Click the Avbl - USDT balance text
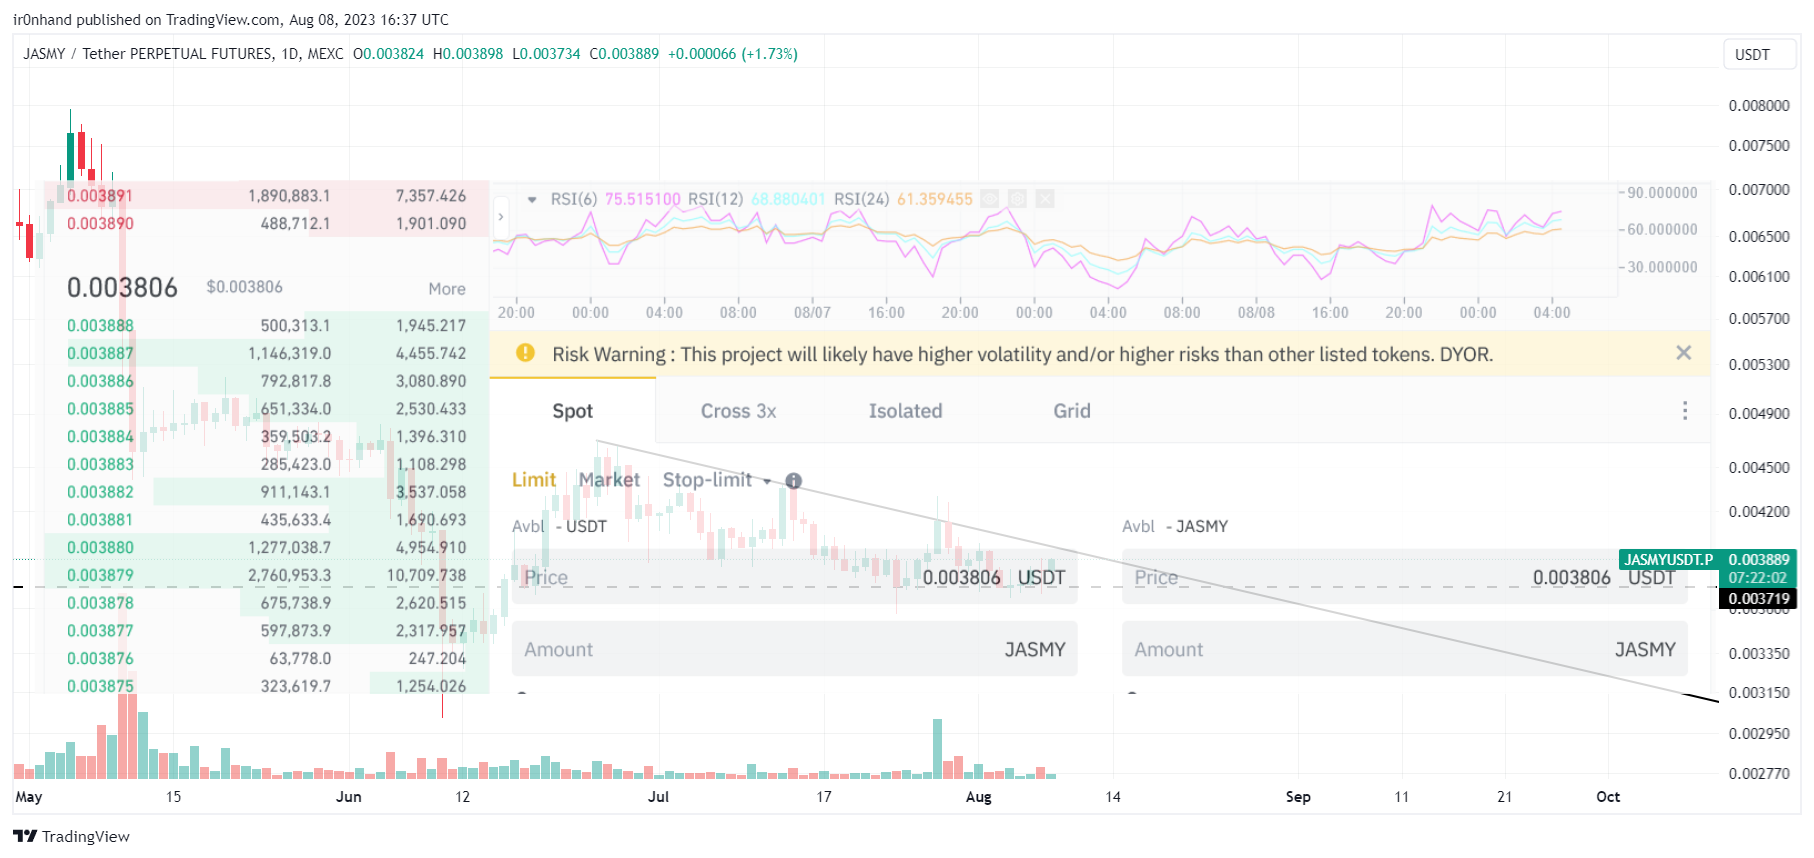The image size is (1814, 858). point(559,526)
